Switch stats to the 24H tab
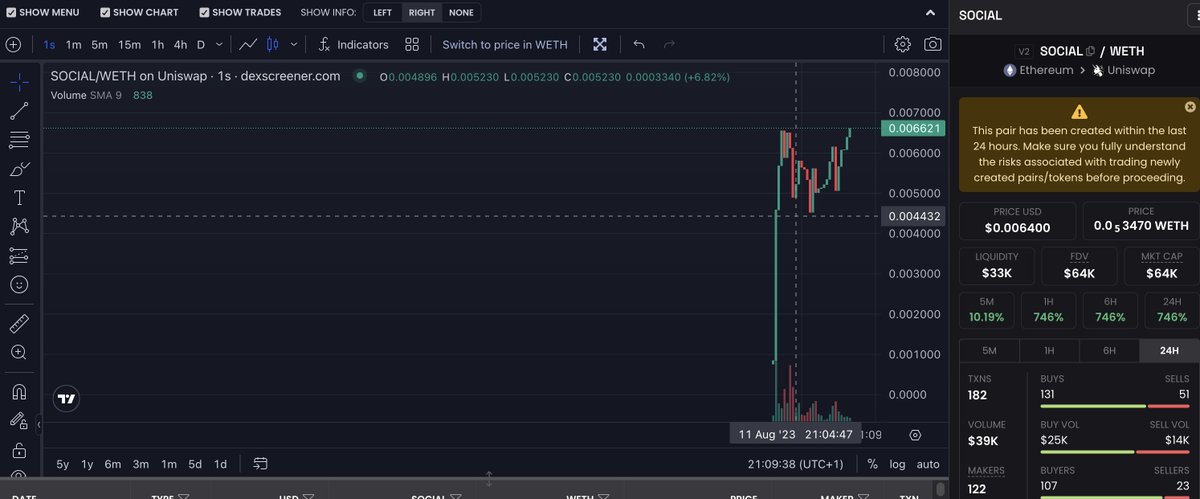Screen dimensions: 1200x499 coord(1168,351)
